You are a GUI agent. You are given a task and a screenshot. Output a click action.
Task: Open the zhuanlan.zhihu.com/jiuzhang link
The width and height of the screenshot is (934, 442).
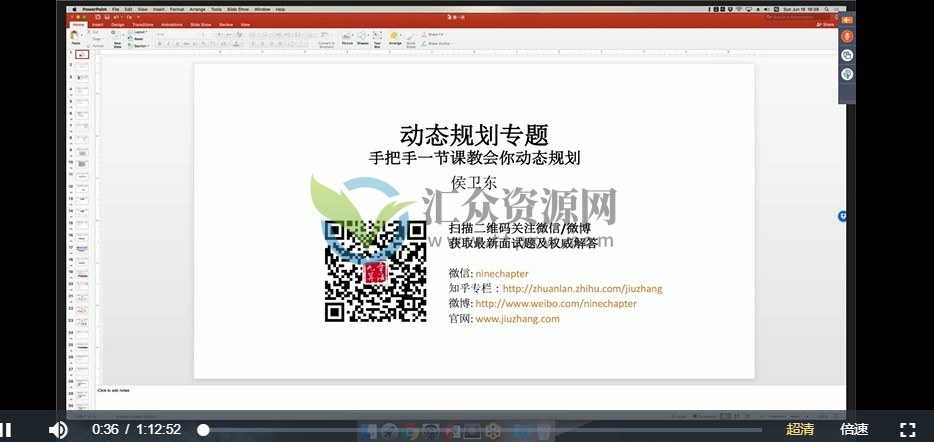tap(582, 288)
